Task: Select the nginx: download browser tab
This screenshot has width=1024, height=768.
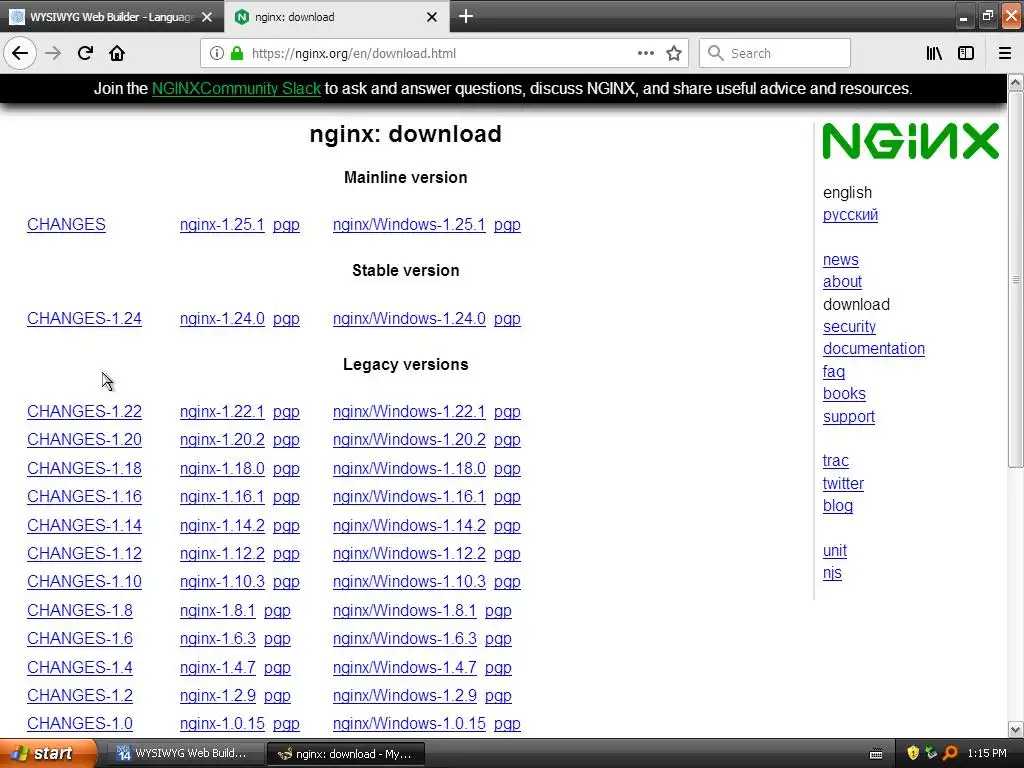Action: (337, 17)
